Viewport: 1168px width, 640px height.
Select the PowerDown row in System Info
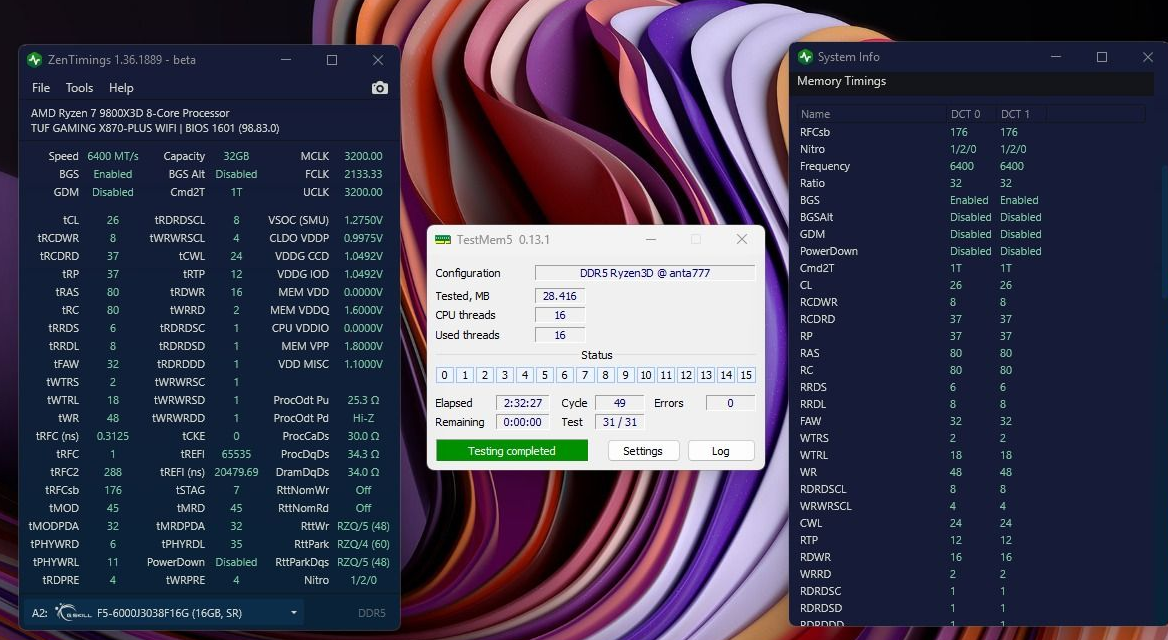971,251
